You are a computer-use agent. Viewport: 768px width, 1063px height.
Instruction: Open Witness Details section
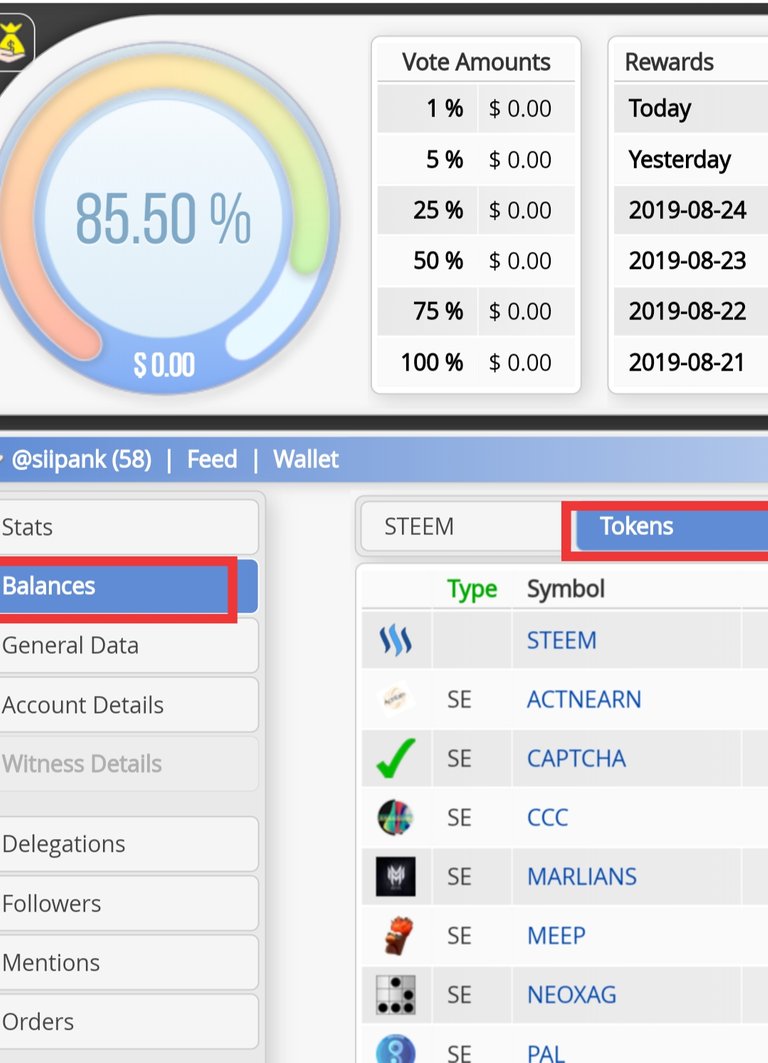(129, 764)
